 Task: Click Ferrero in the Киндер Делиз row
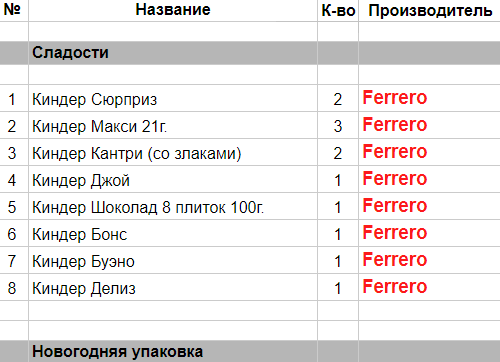tap(395, 287)
